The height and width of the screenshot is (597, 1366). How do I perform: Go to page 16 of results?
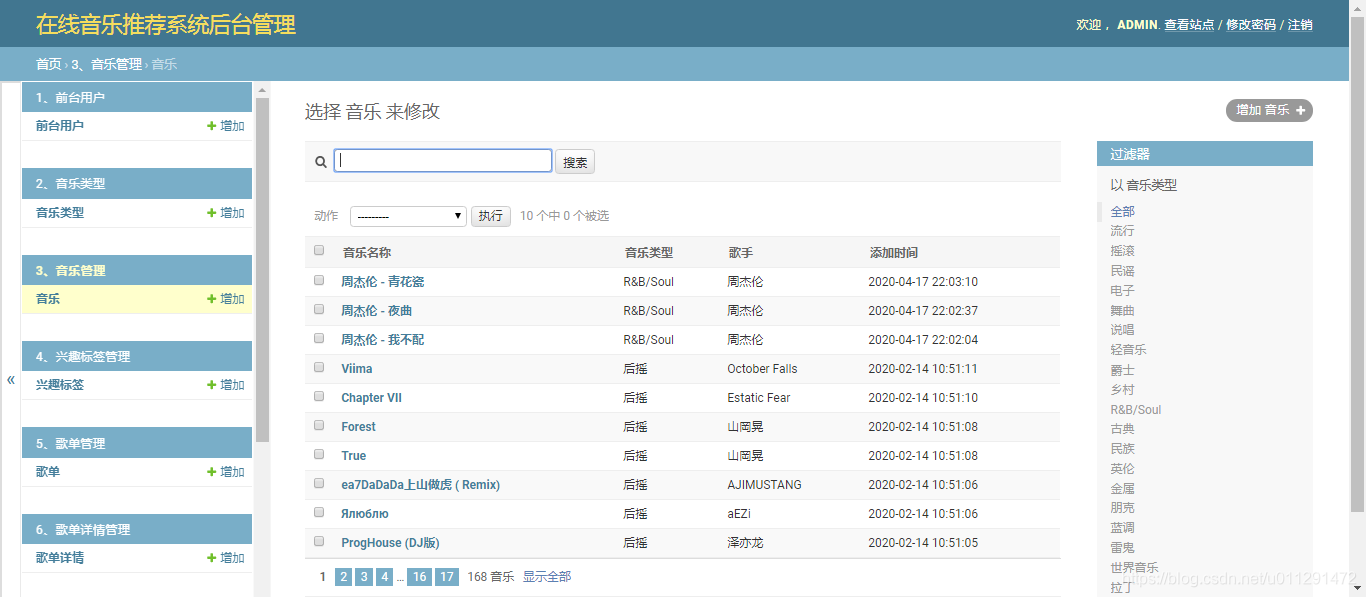419,577
